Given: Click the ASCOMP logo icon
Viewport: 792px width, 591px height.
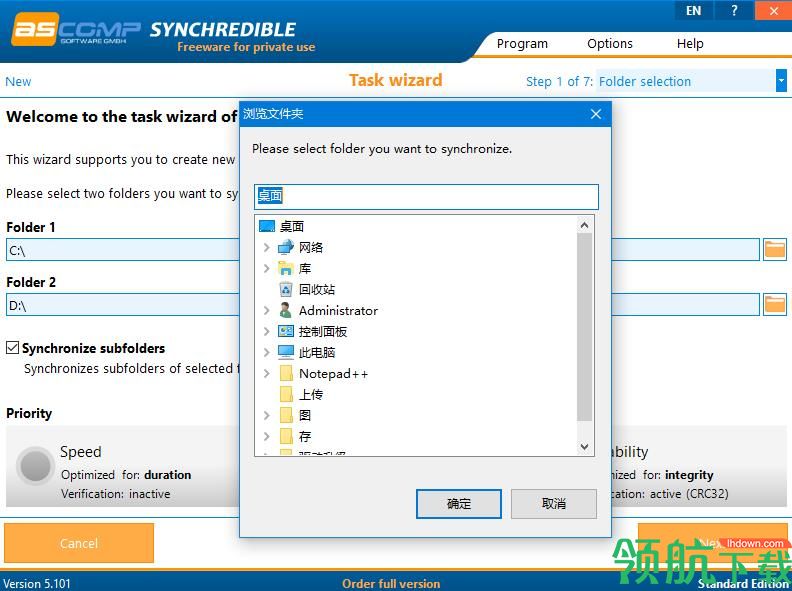Looking at the screenshot, I should pos(76,29).
